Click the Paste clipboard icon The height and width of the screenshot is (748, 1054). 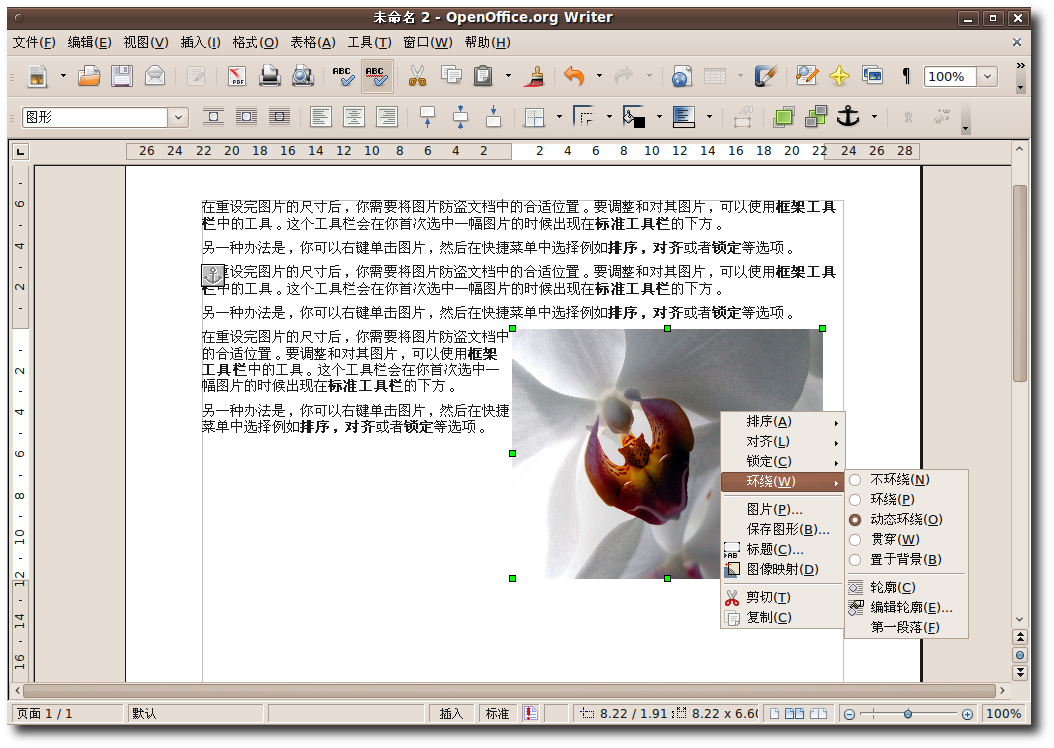coord(483,76)
